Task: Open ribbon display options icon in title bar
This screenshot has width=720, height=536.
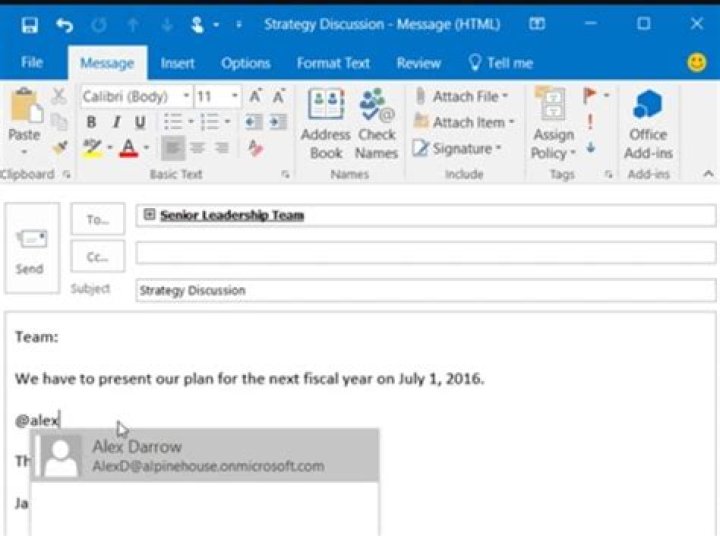Action: pyautogui.click(x=537, y=24)
